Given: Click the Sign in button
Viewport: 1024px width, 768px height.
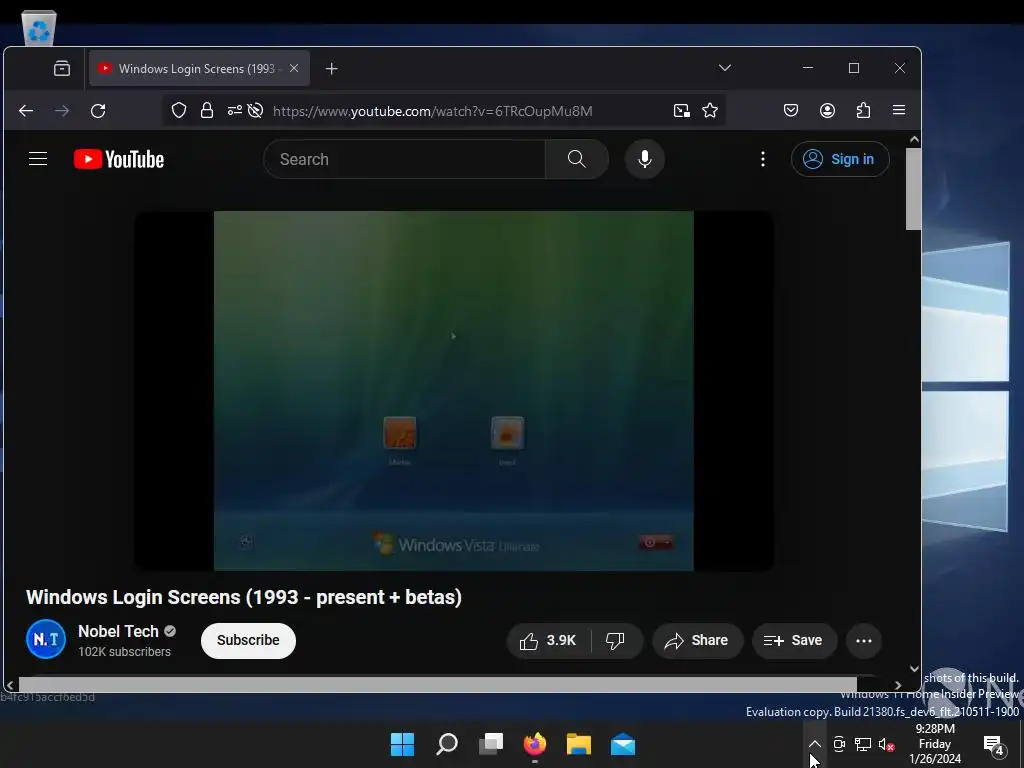Looking at the screenshot, I should click(840, 159).
